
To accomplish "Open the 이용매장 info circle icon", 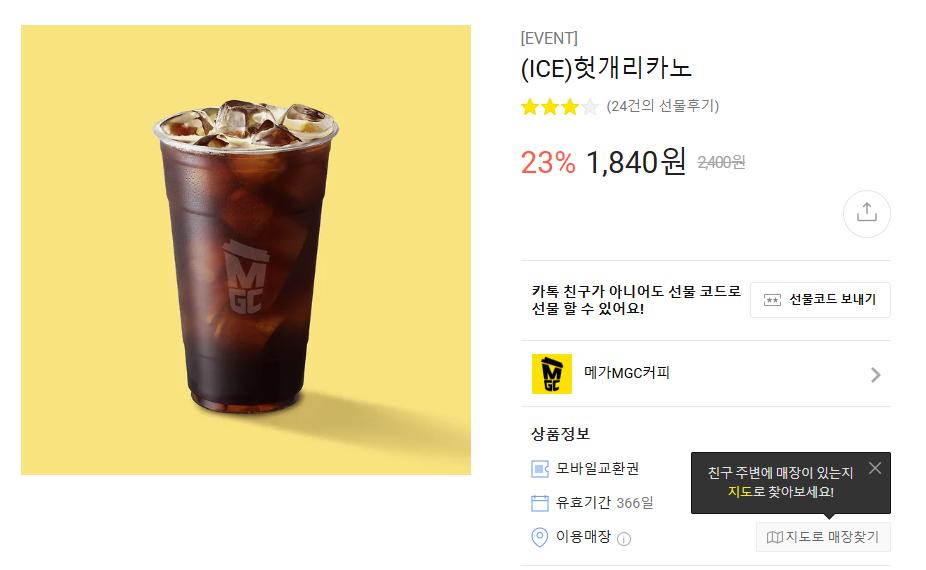I will [624, 539].
